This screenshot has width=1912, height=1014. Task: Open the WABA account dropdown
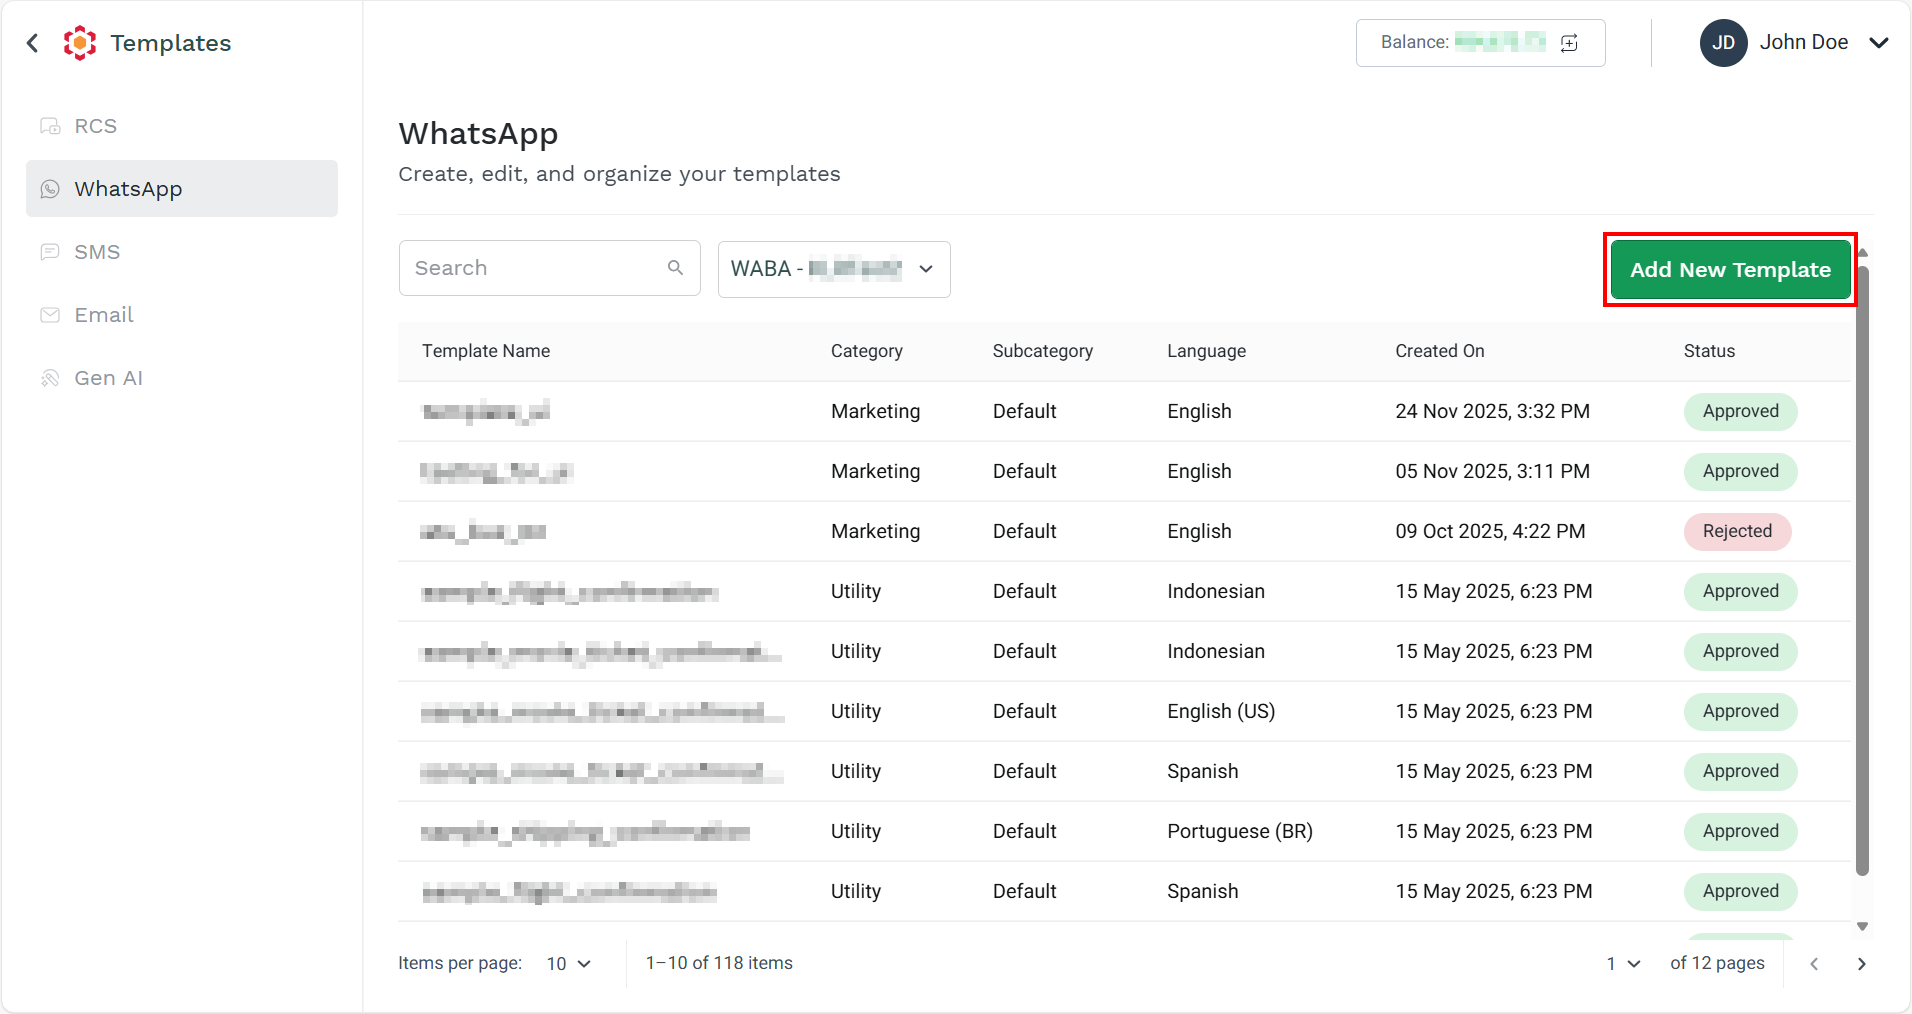pos(834,269)
